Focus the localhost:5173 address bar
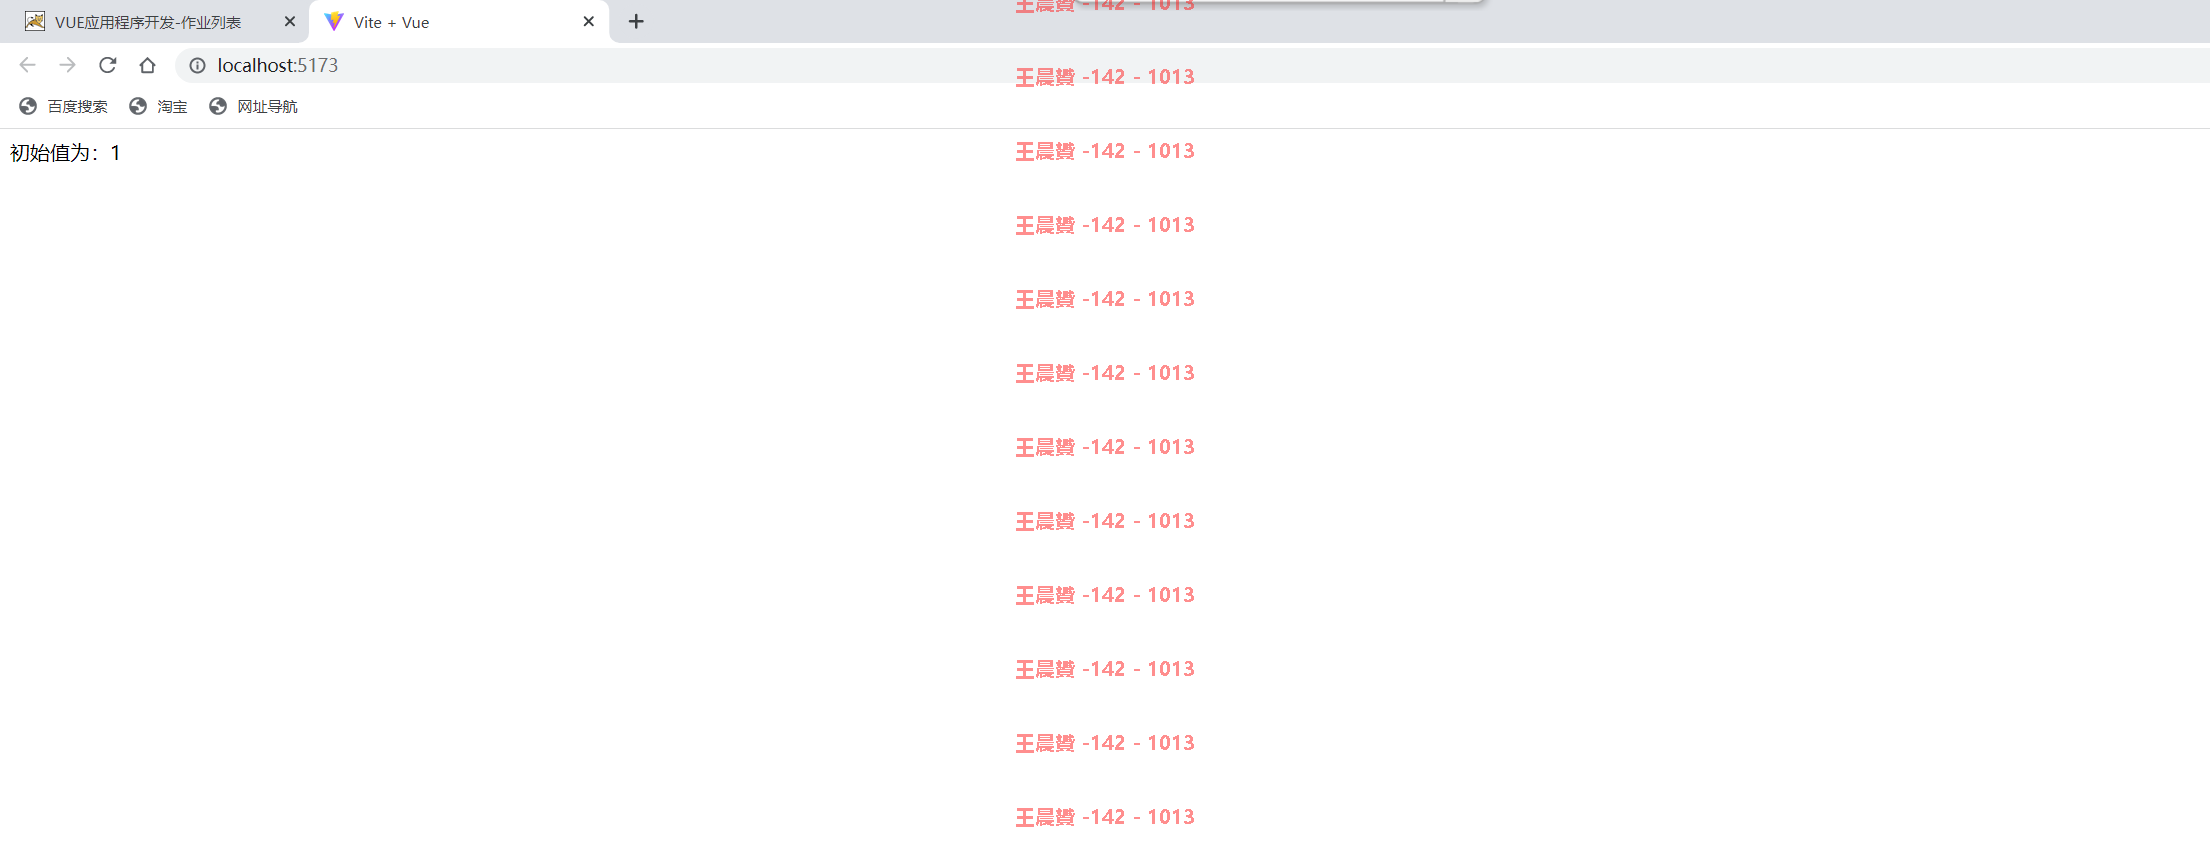This screenshot has height=864, width=2210. coord(1190,65)
